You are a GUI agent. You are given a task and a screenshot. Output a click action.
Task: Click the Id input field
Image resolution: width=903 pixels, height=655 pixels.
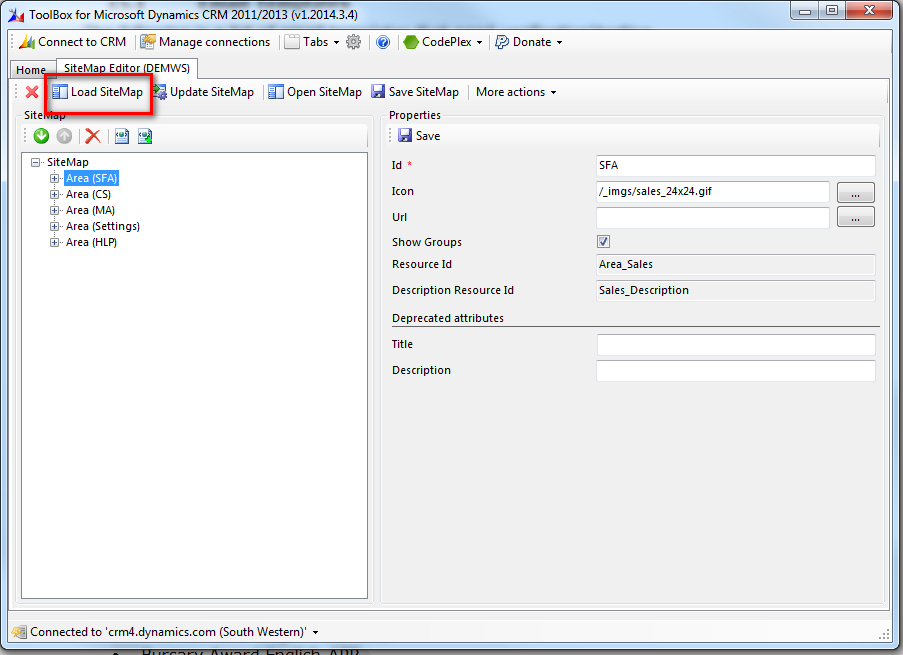click(735, 166)
